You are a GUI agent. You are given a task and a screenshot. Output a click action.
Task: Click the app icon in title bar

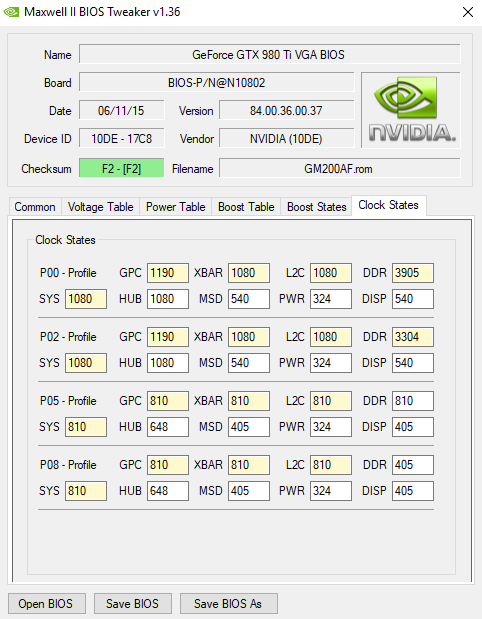[x=11, y=12]
